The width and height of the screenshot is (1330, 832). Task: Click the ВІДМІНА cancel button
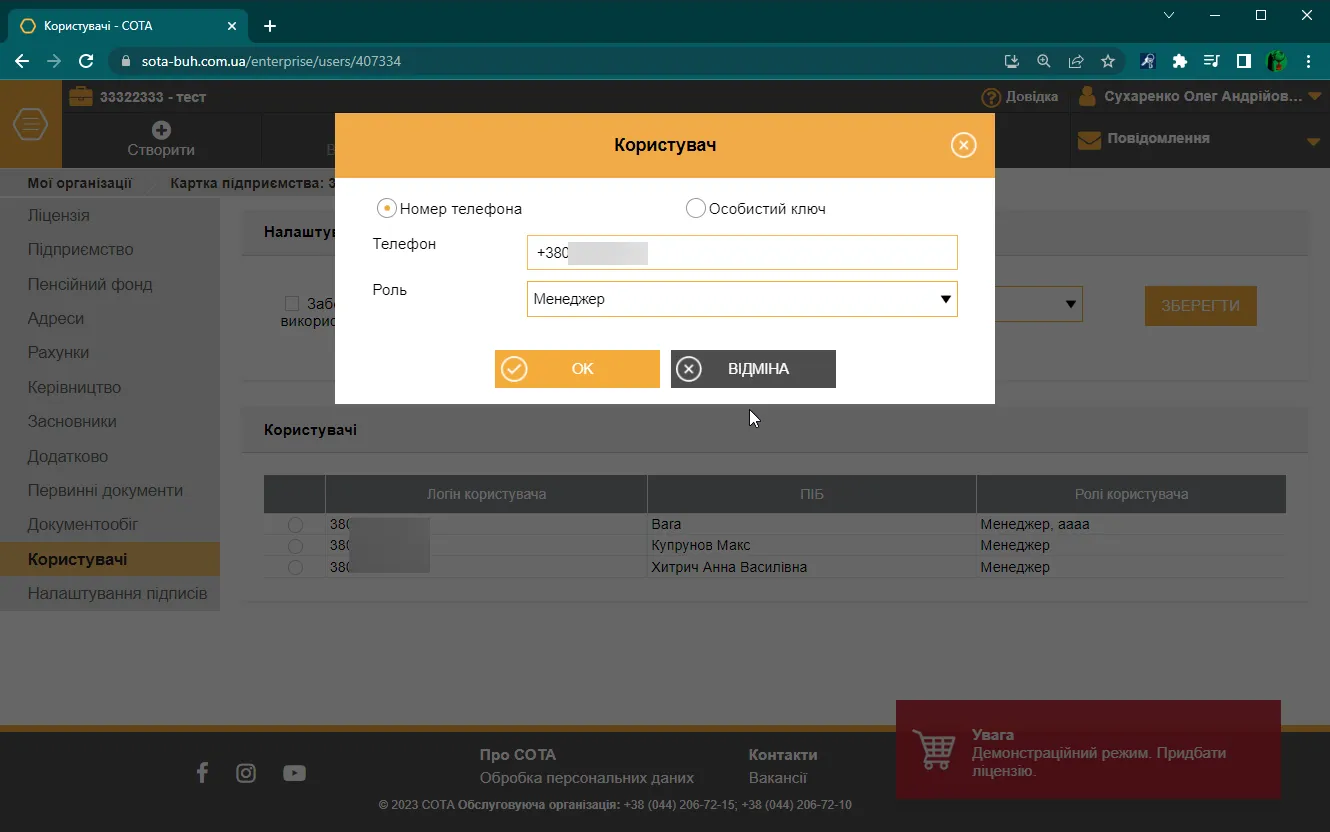(753, 369)
